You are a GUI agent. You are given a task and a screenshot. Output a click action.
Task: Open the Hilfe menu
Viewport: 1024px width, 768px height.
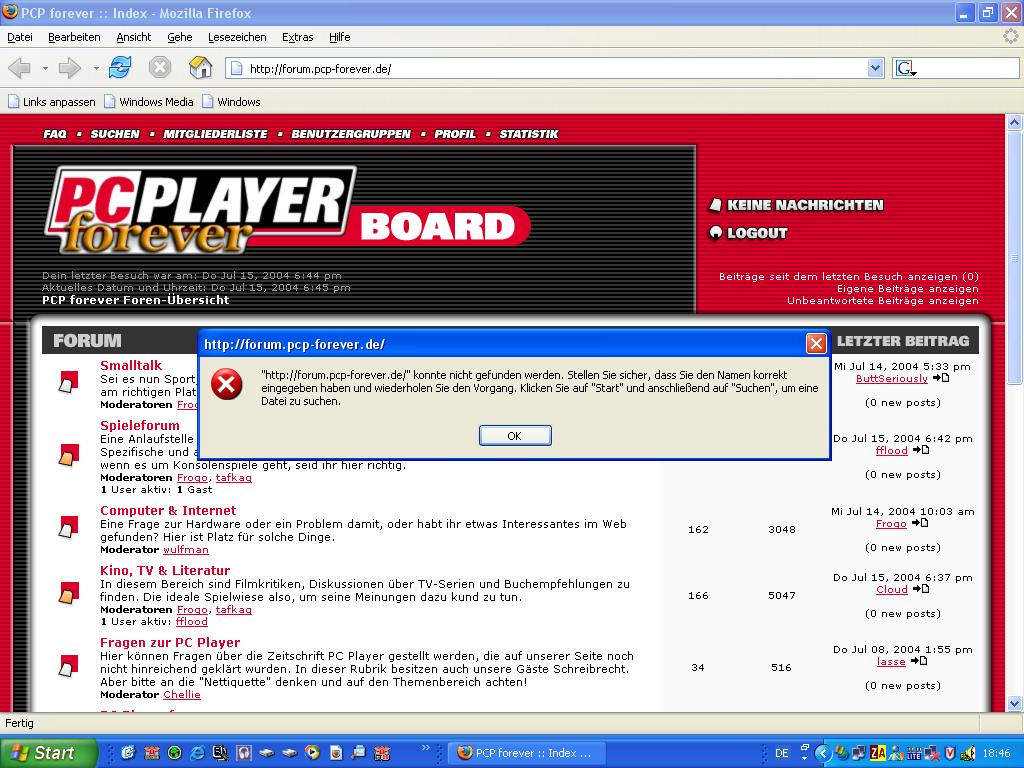340,37
